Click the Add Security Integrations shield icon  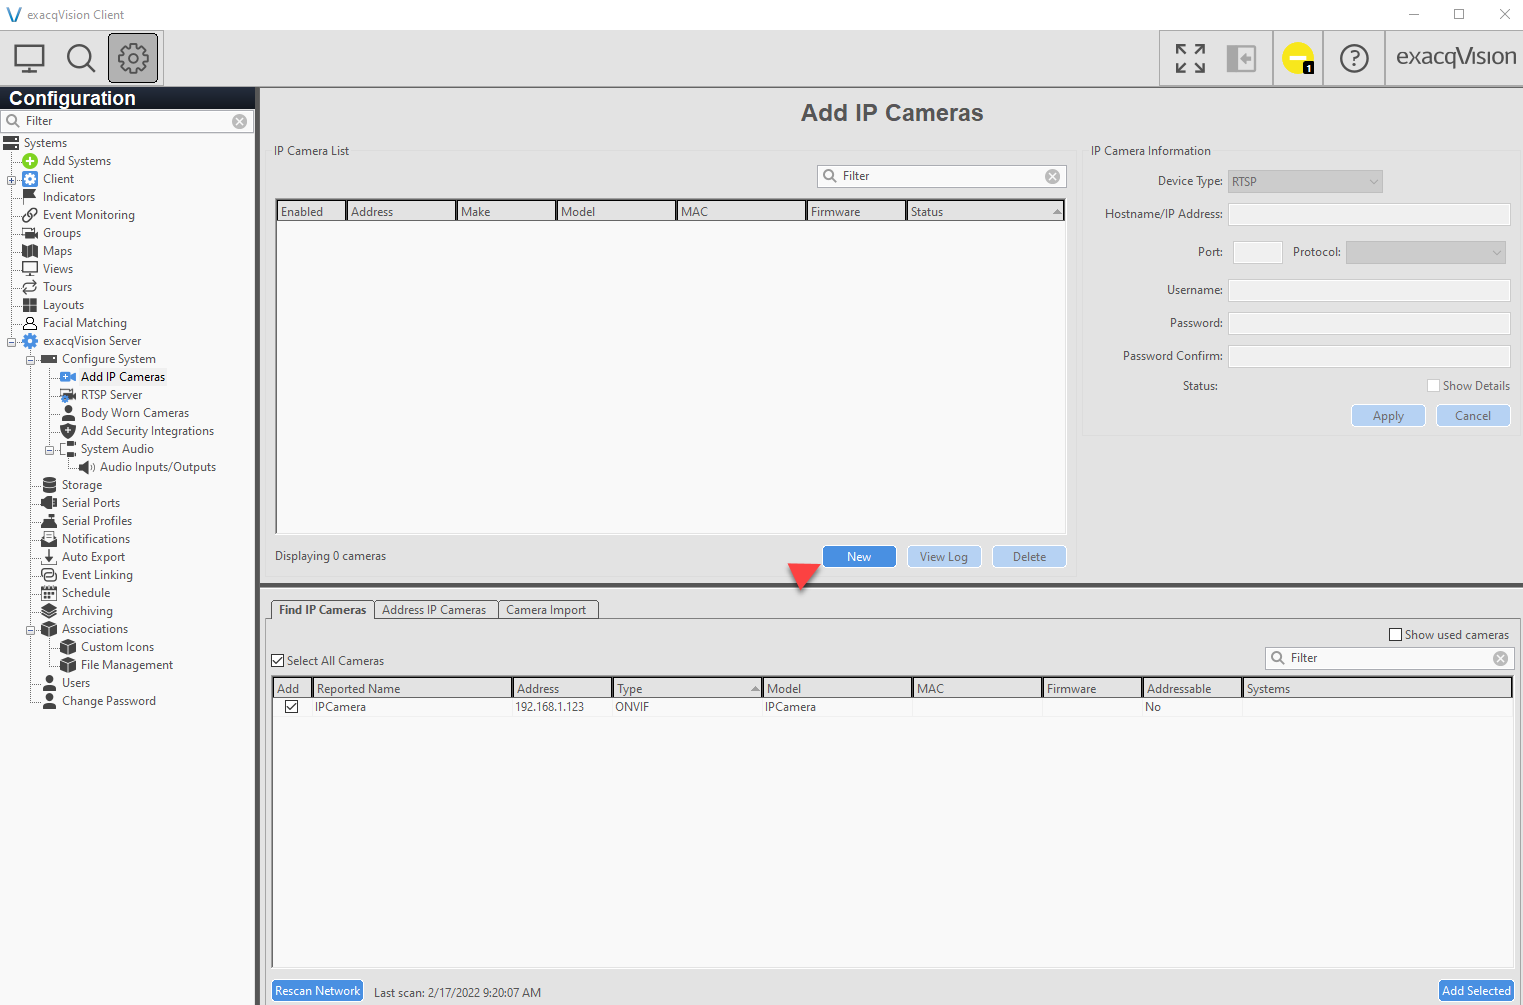(68, 431)
